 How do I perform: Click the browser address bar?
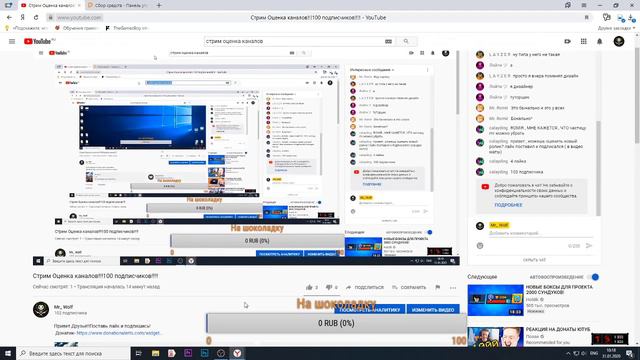tap(318, 18)
